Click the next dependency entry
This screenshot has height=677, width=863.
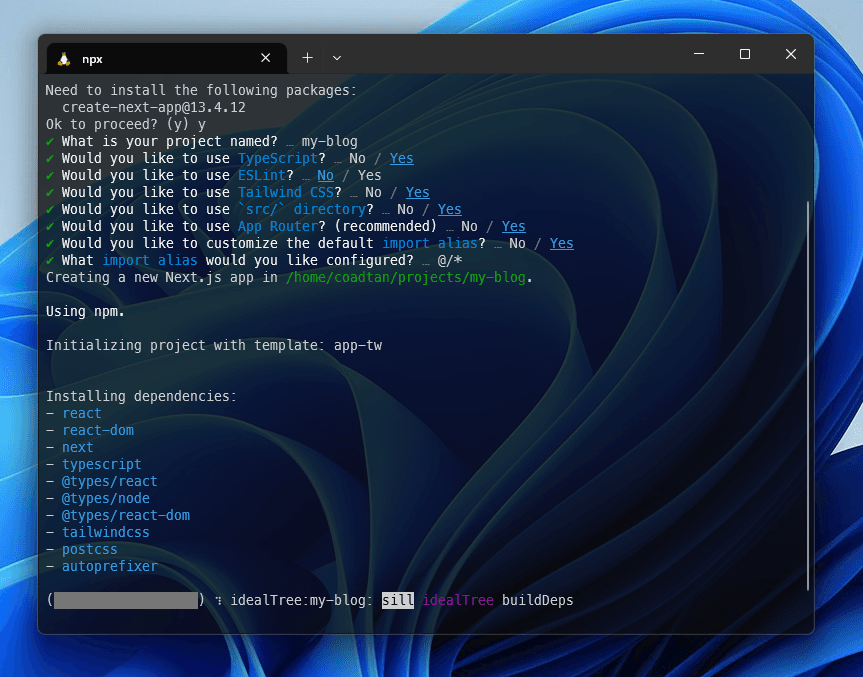78,447
